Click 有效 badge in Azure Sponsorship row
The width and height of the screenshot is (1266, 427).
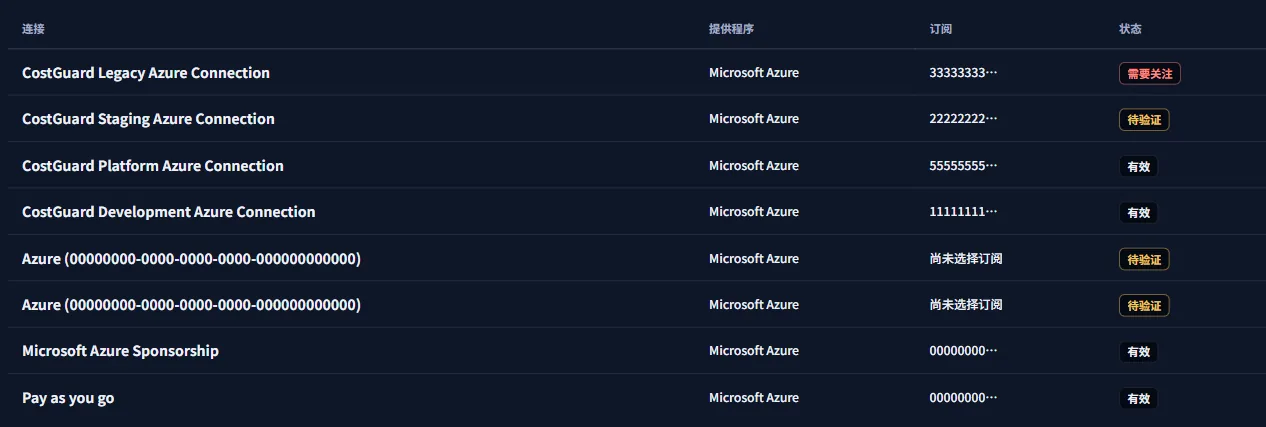click(1138, 351)
